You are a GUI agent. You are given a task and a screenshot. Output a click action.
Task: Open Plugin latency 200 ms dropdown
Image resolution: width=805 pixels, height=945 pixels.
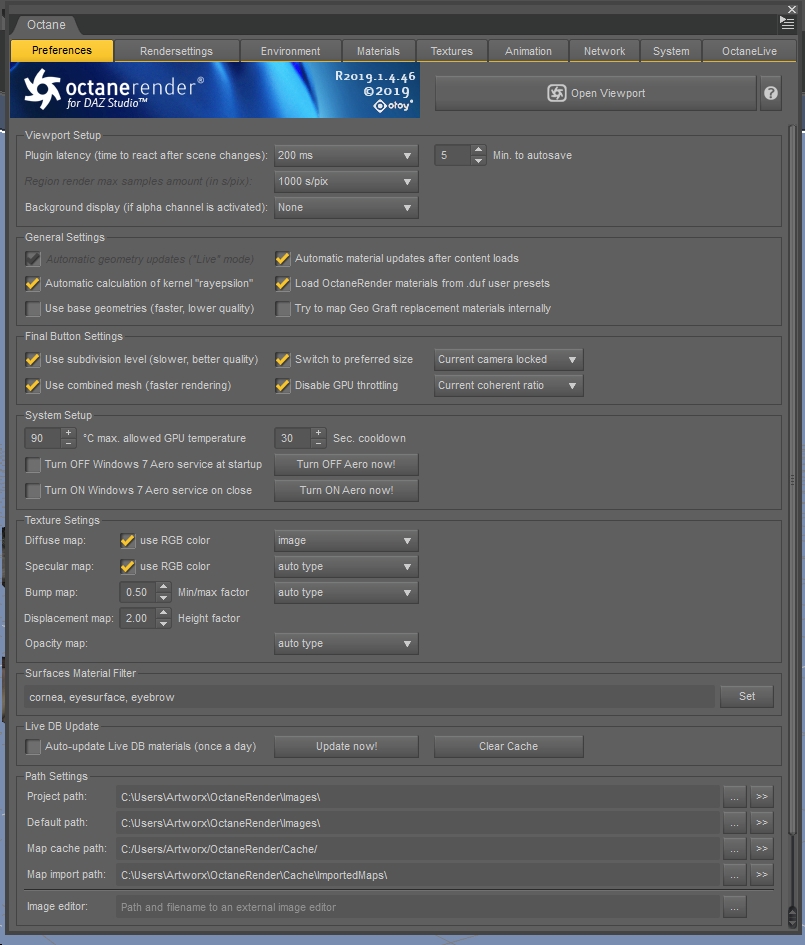click(346, 155)
